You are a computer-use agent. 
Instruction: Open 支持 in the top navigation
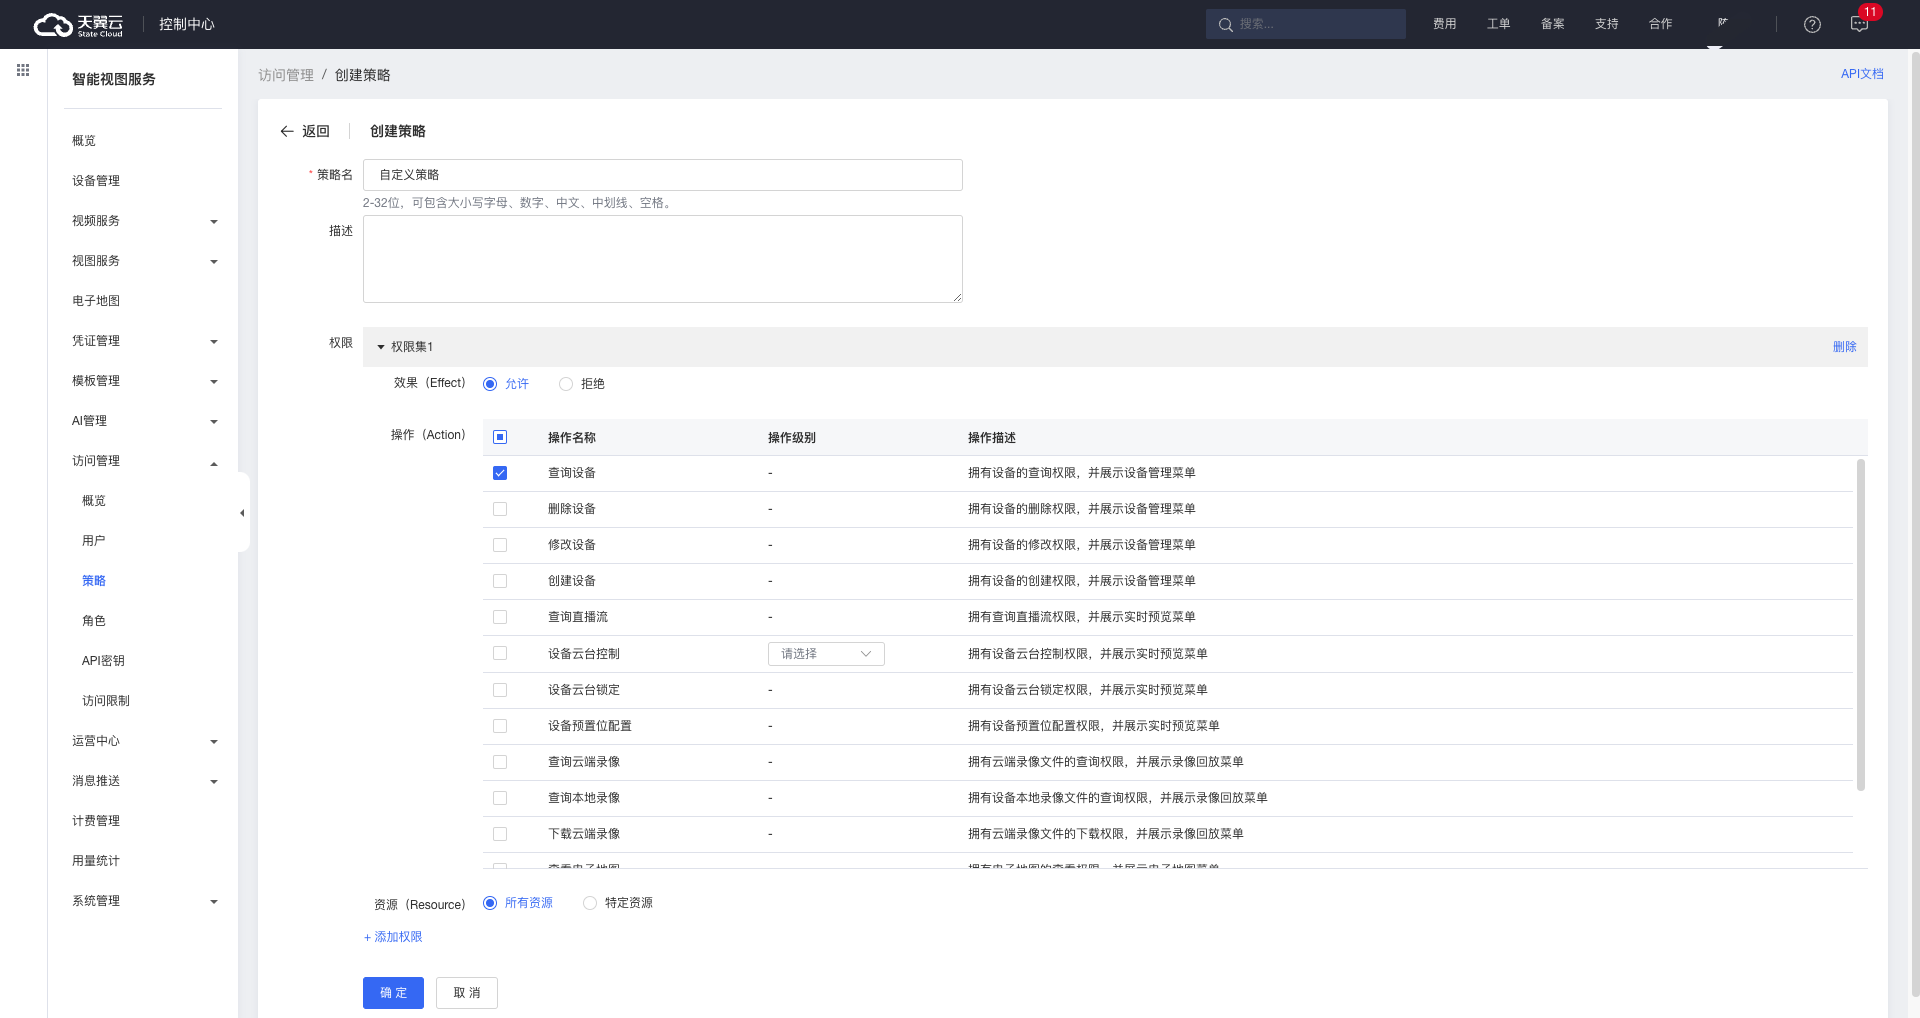coord(1607,24)
